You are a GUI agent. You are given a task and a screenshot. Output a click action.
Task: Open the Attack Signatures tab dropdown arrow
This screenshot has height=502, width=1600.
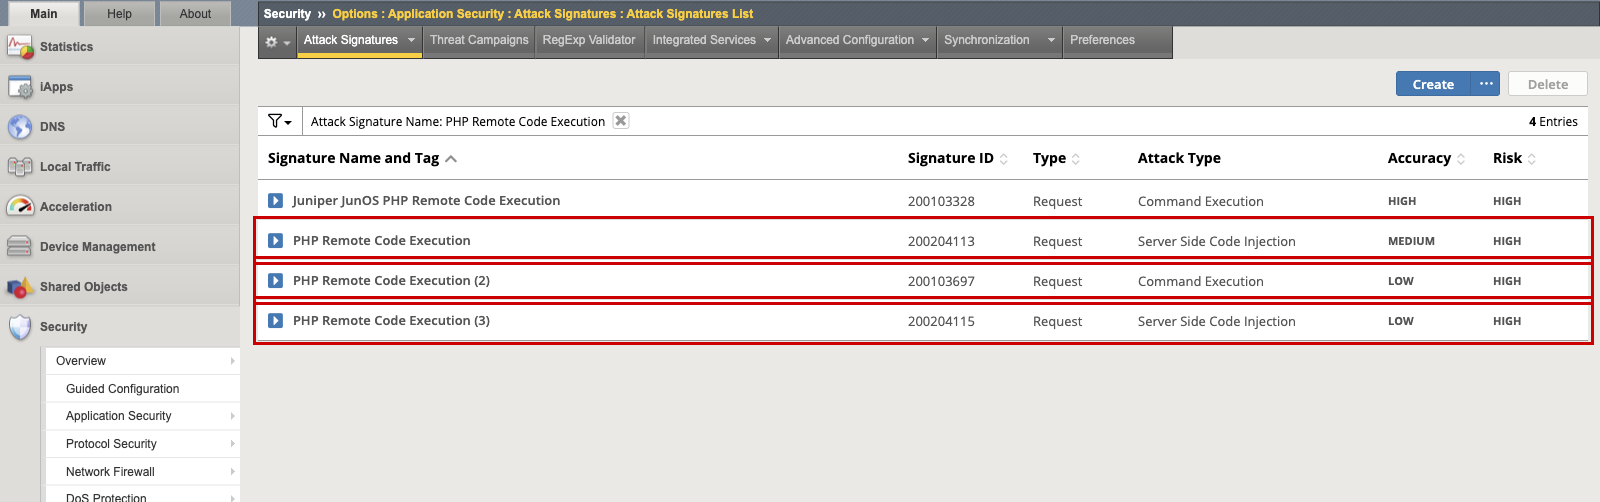point(411,41)
